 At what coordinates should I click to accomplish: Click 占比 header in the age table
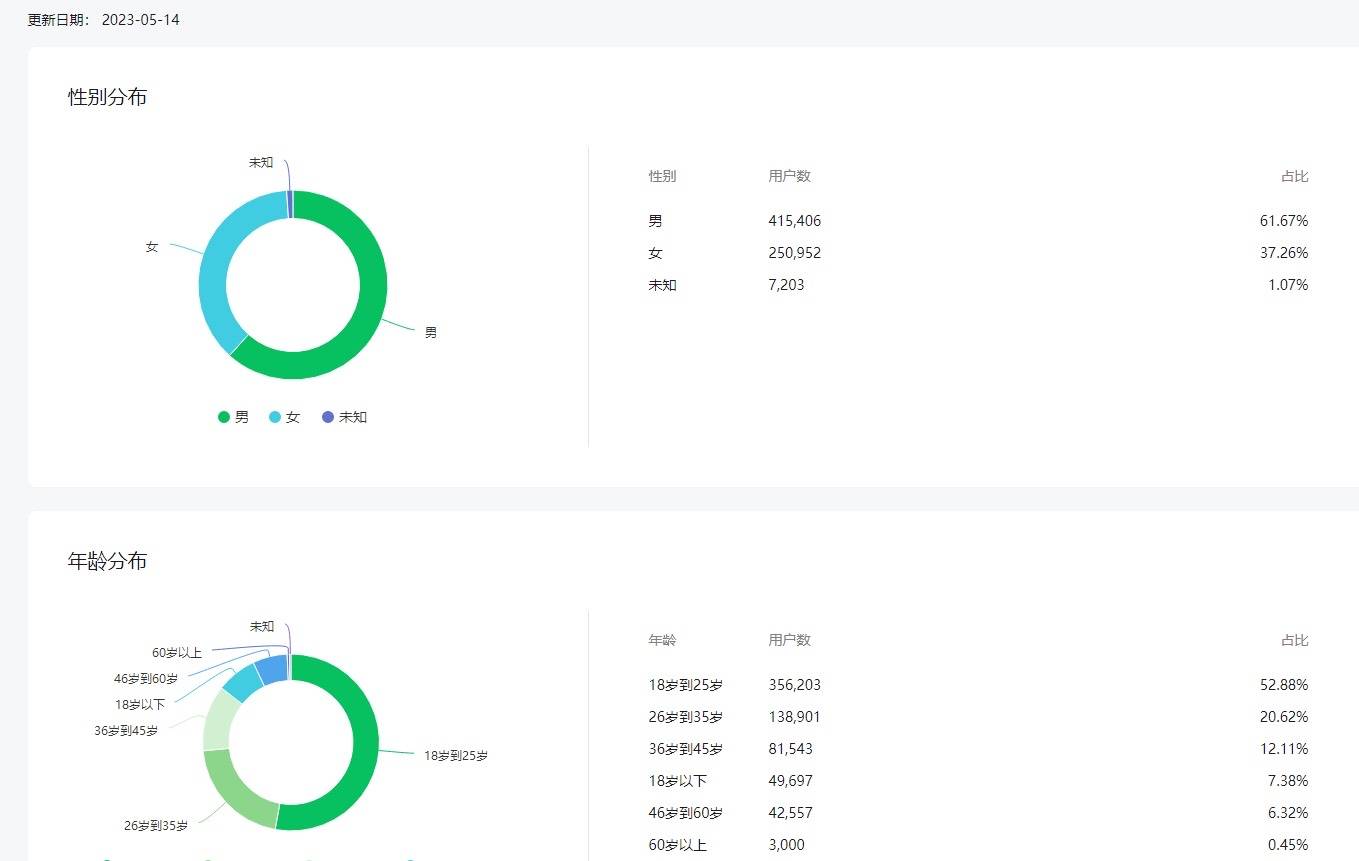point(1294,640)
